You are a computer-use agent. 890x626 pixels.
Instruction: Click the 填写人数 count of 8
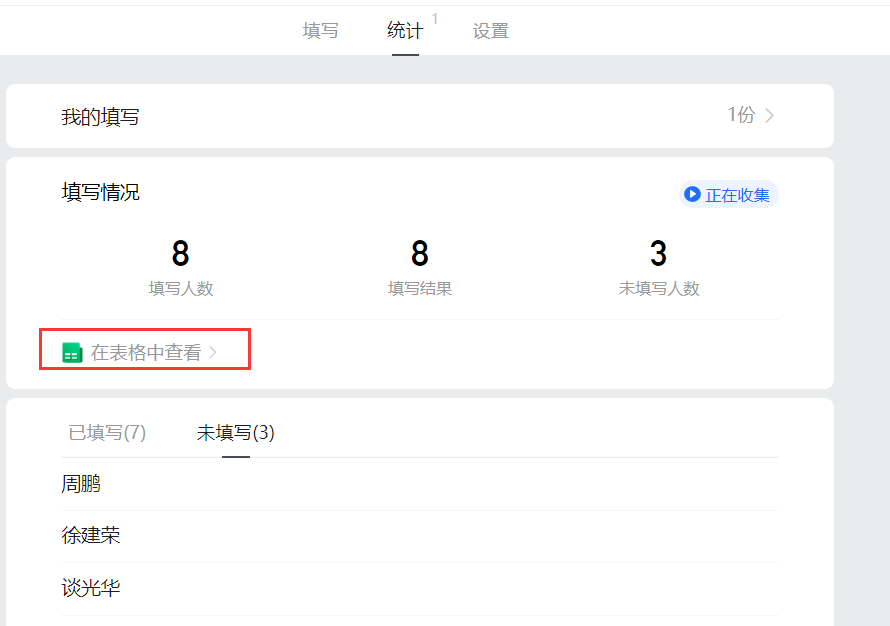pos(180,254)
